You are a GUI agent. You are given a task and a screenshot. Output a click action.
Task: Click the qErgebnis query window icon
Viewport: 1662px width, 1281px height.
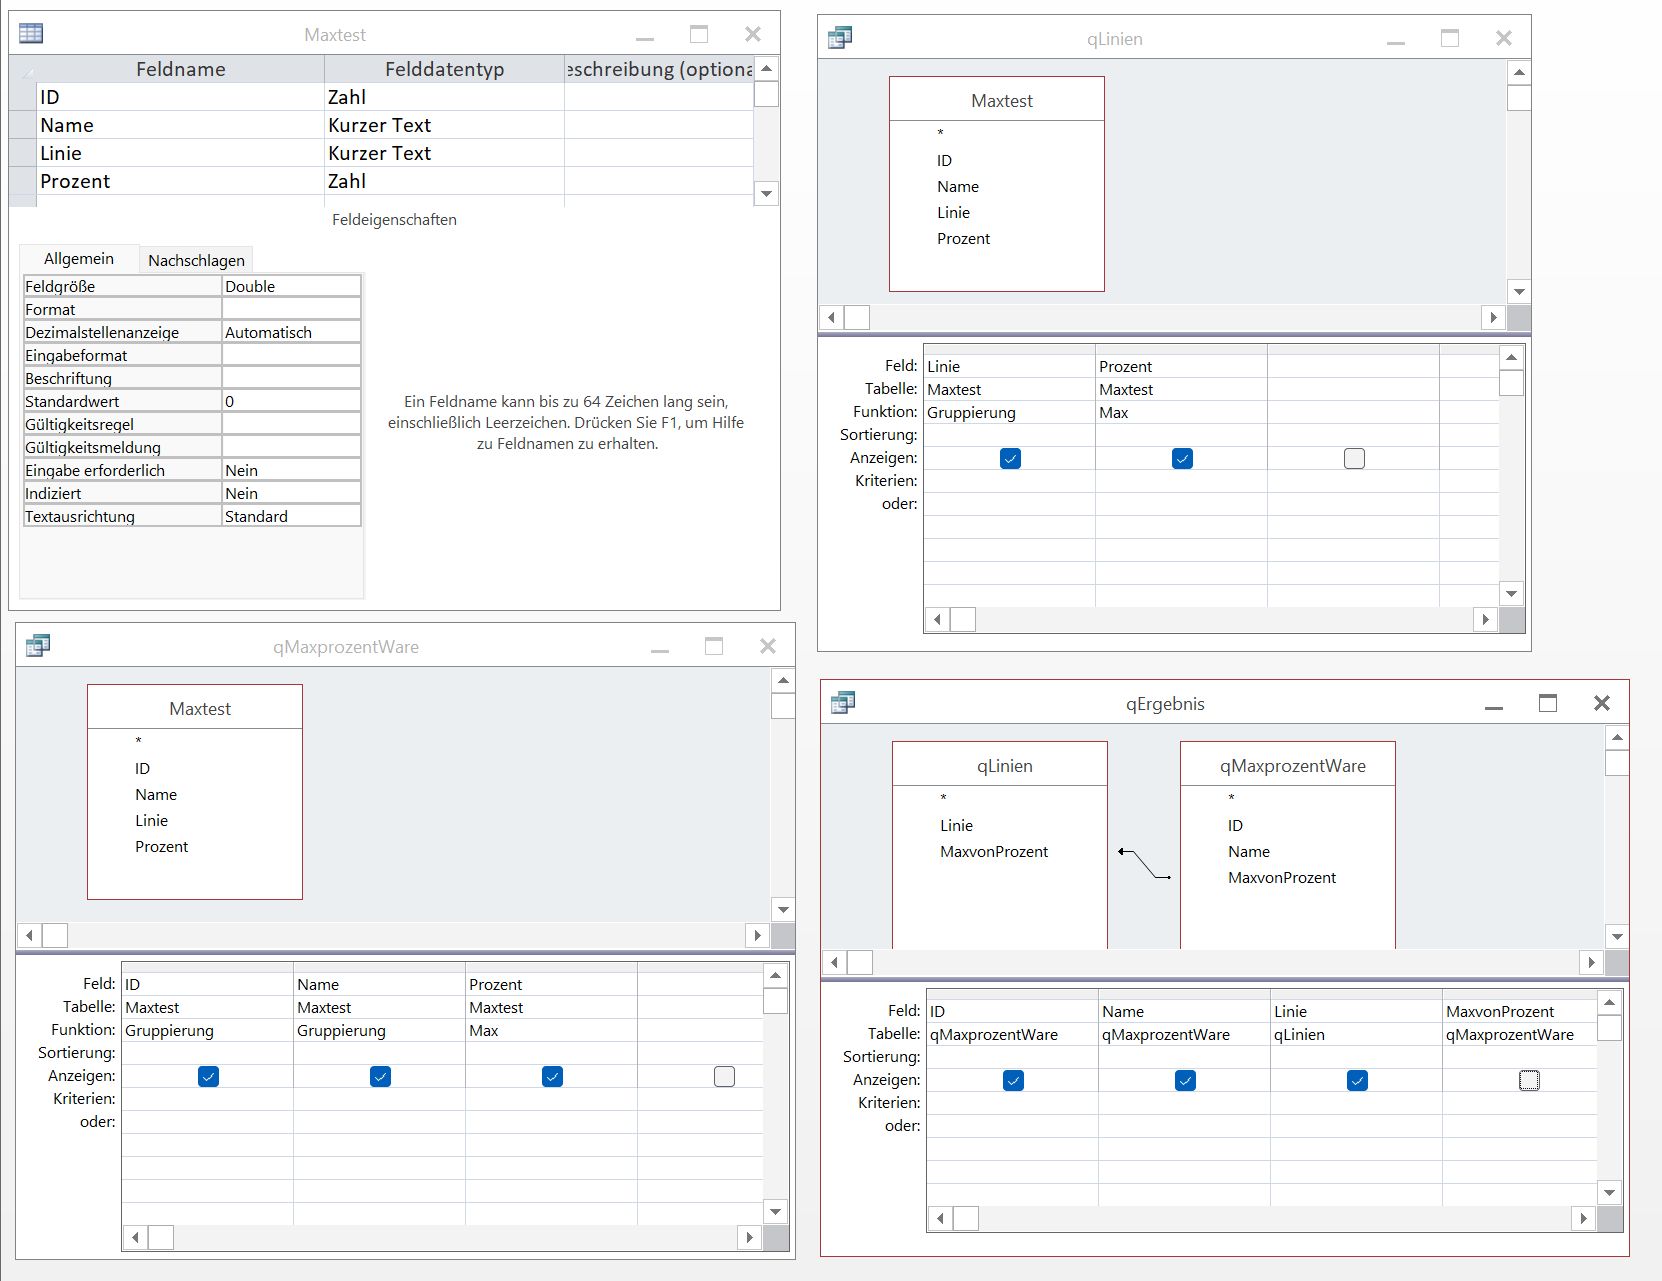click(x=843, y=702)
